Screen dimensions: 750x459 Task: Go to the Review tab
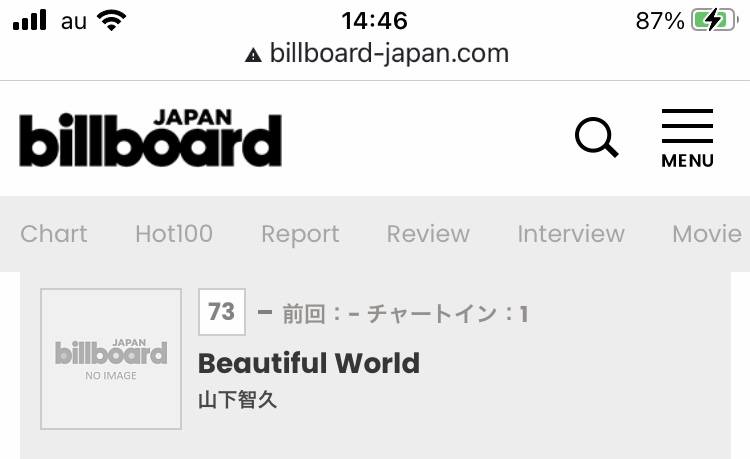point(428,234)
